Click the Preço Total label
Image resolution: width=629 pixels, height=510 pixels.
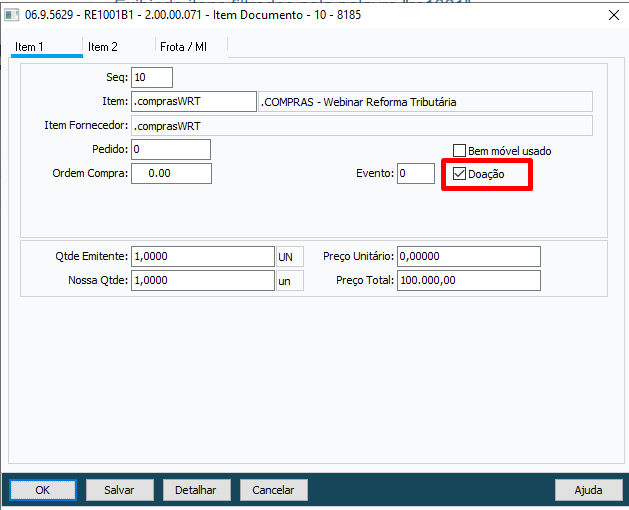365,280
